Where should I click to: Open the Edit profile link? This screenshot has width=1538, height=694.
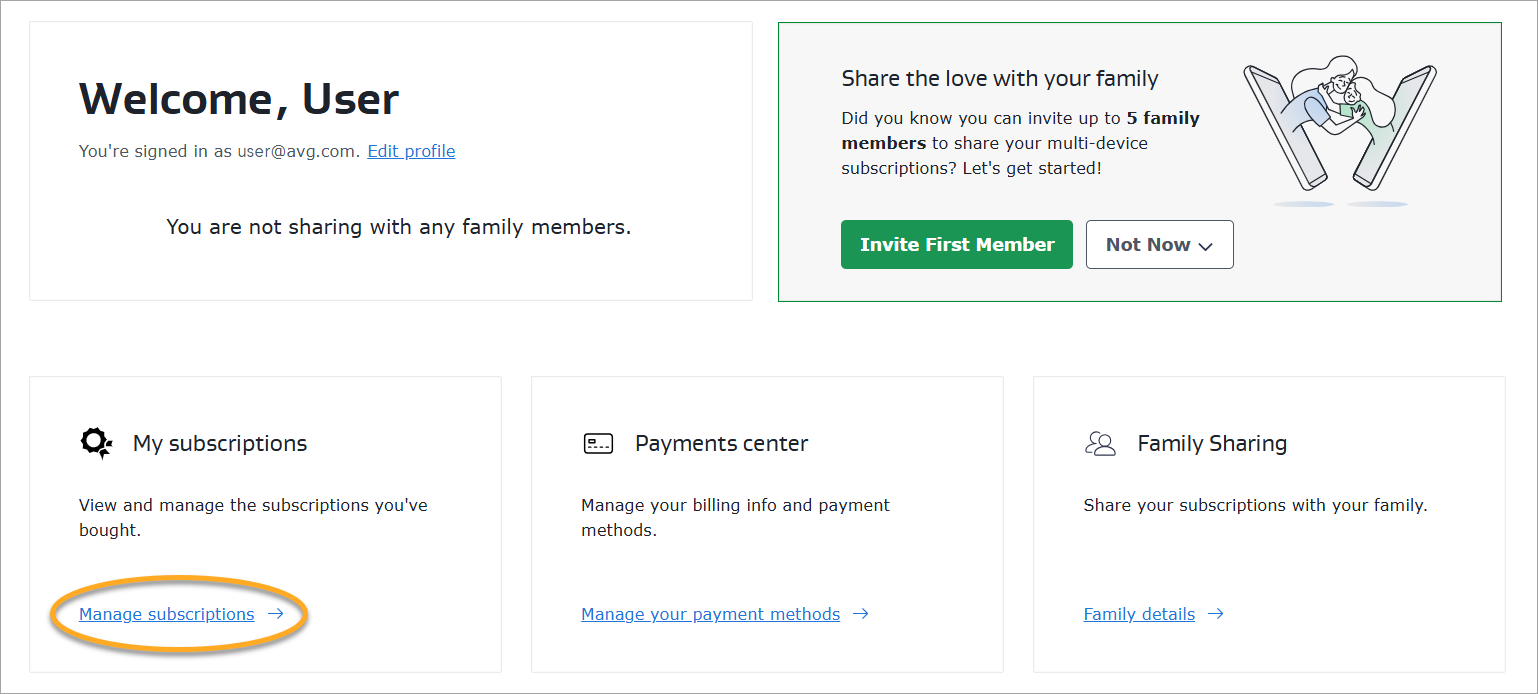click(411, 152)
